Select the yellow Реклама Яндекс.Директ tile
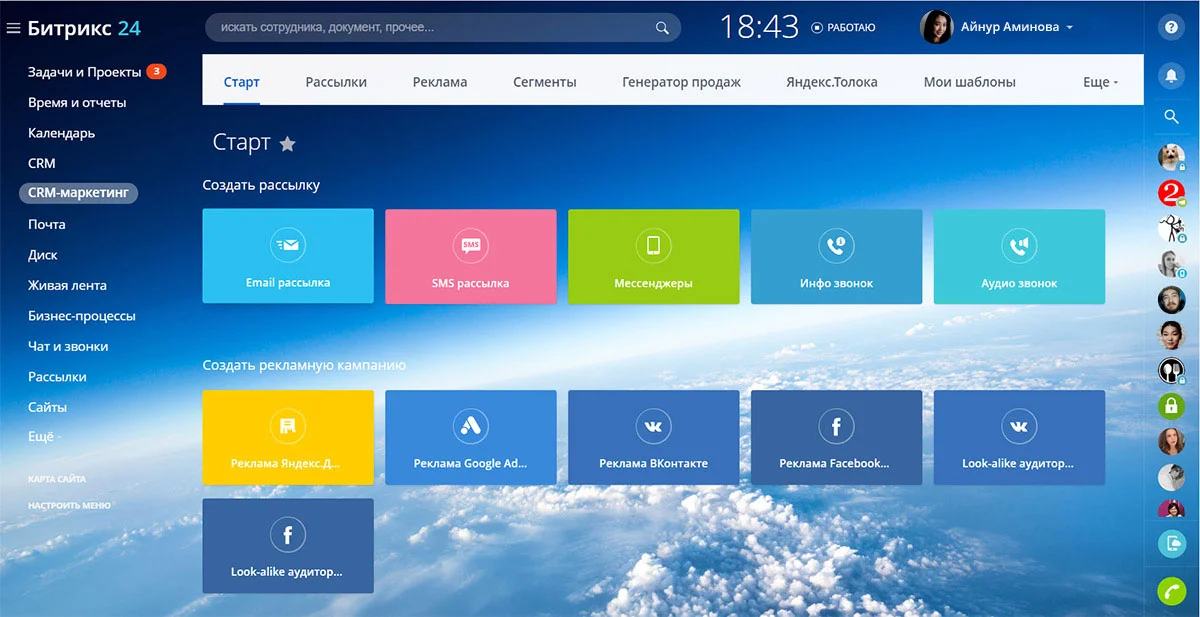This screenshot has height=617, width=1200. tap(288, 437)
